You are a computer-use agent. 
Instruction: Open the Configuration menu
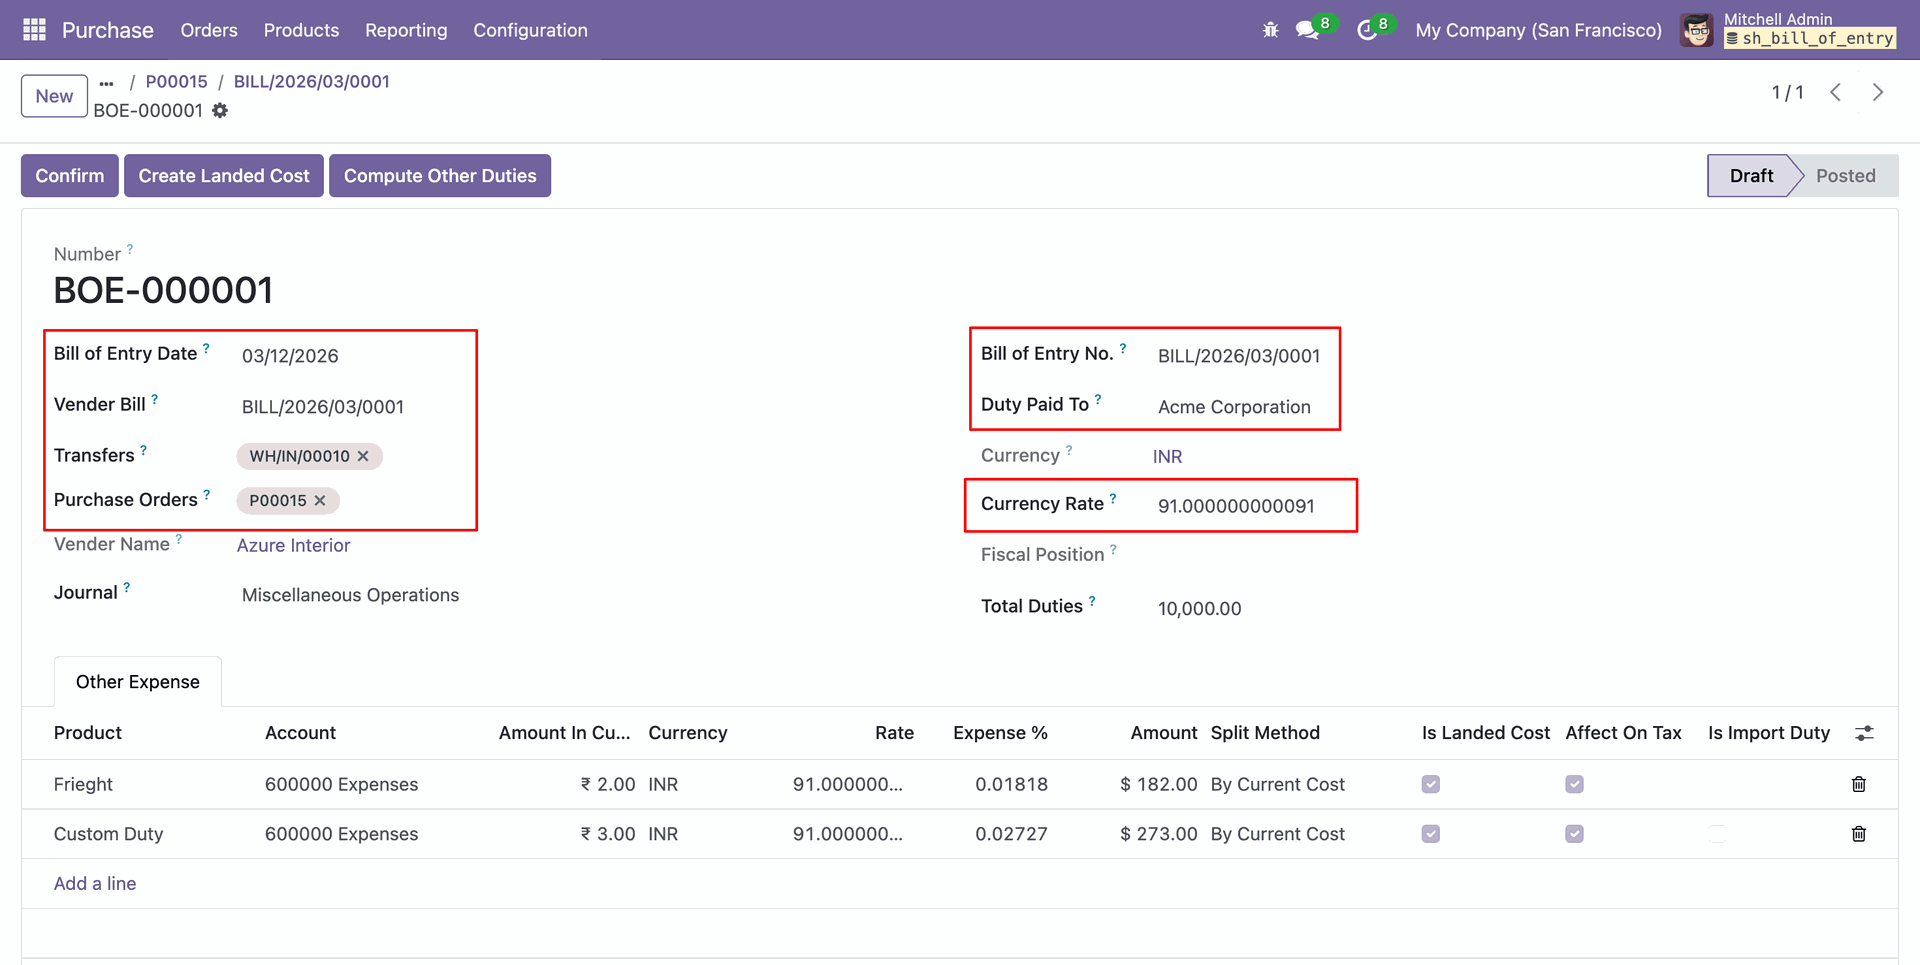pyautogui.click(x=530, y=30)
